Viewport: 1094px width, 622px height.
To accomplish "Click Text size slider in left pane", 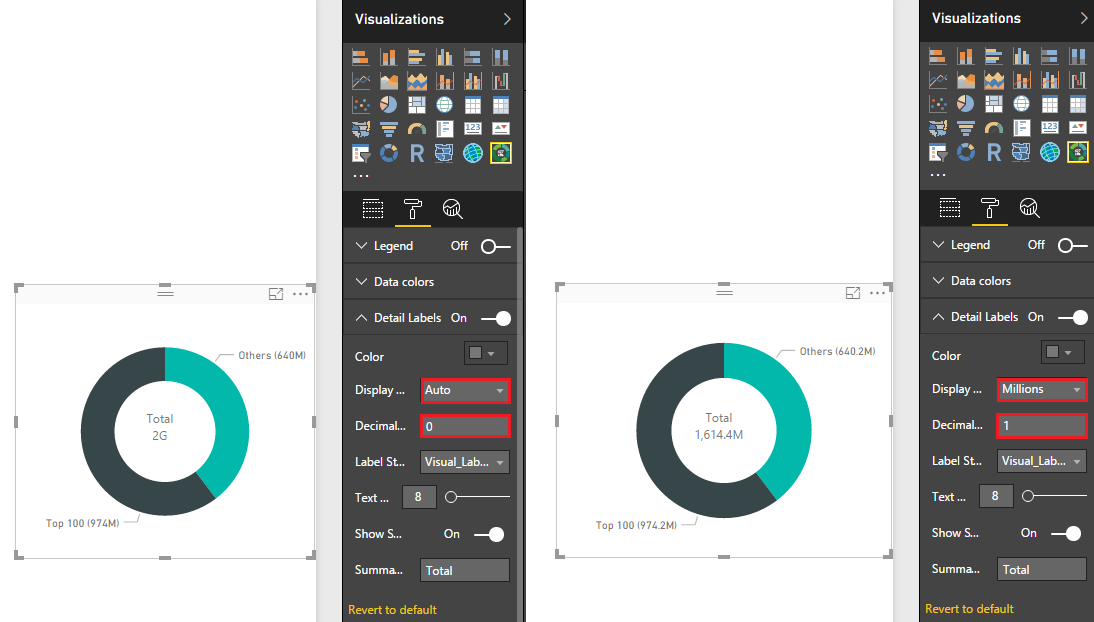I will pos(478,497).
